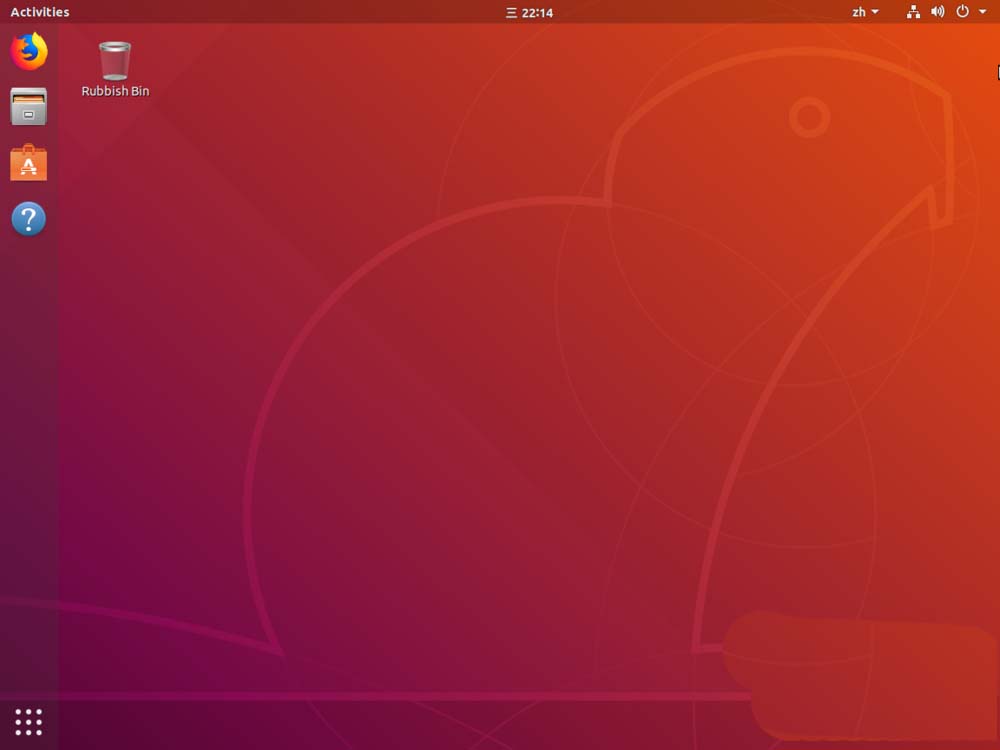Open the zh input source menu
The width and height of the screenshot is (1000, 750).
859,12
